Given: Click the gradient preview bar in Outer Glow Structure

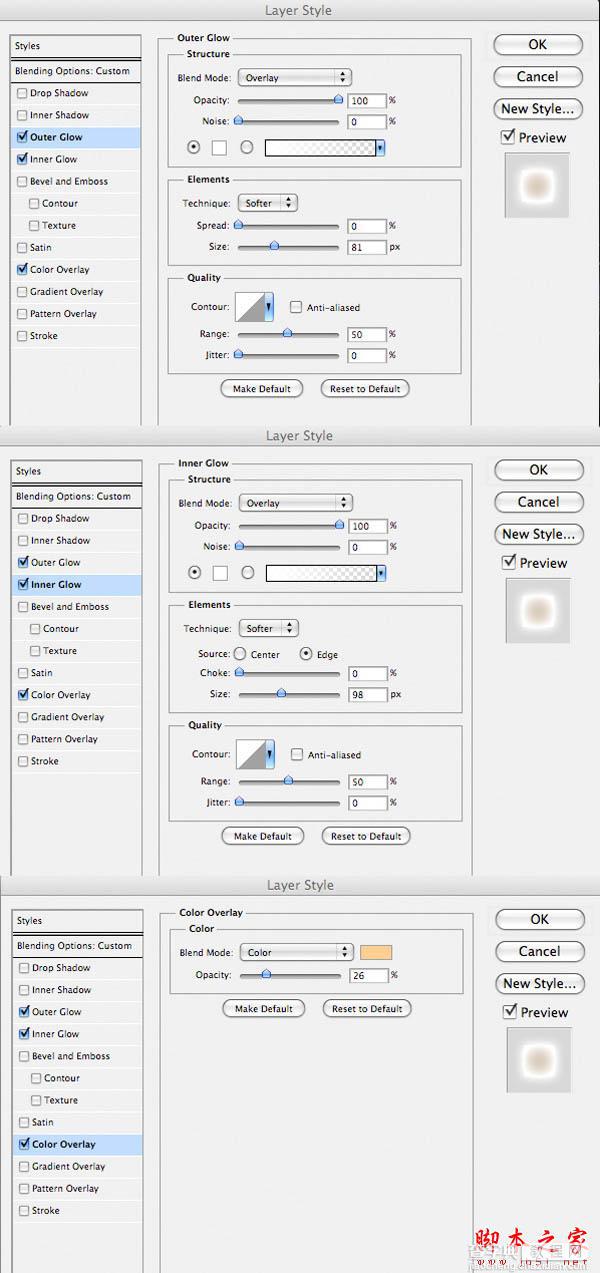Looking at the screenshot, I should 319,148.
